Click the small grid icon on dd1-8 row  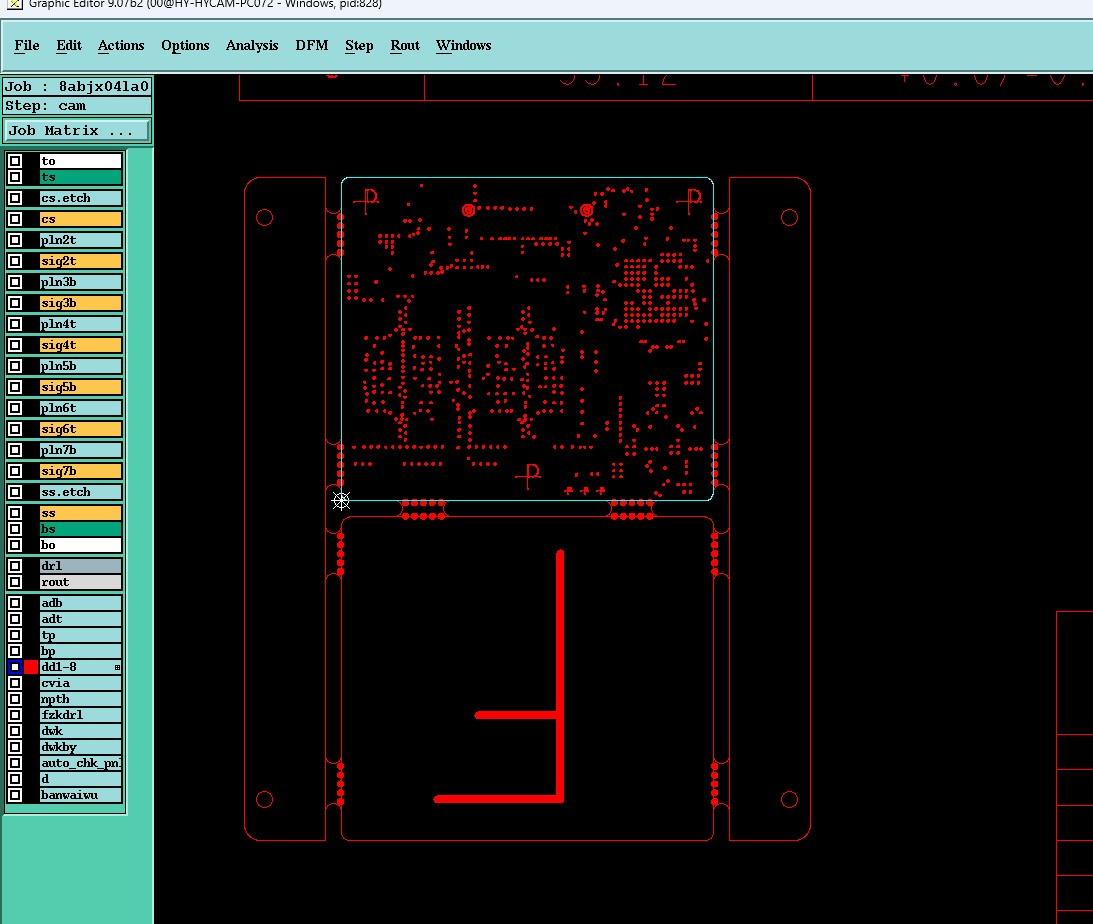(x=117, y=668)
